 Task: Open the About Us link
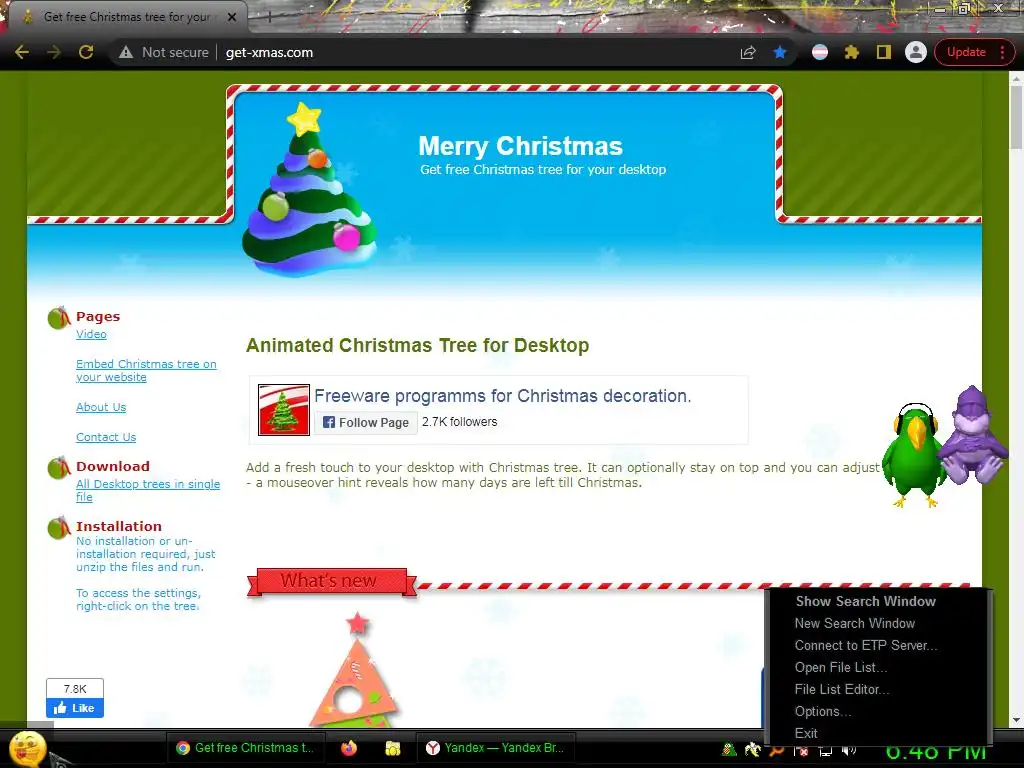pos(101,407)
